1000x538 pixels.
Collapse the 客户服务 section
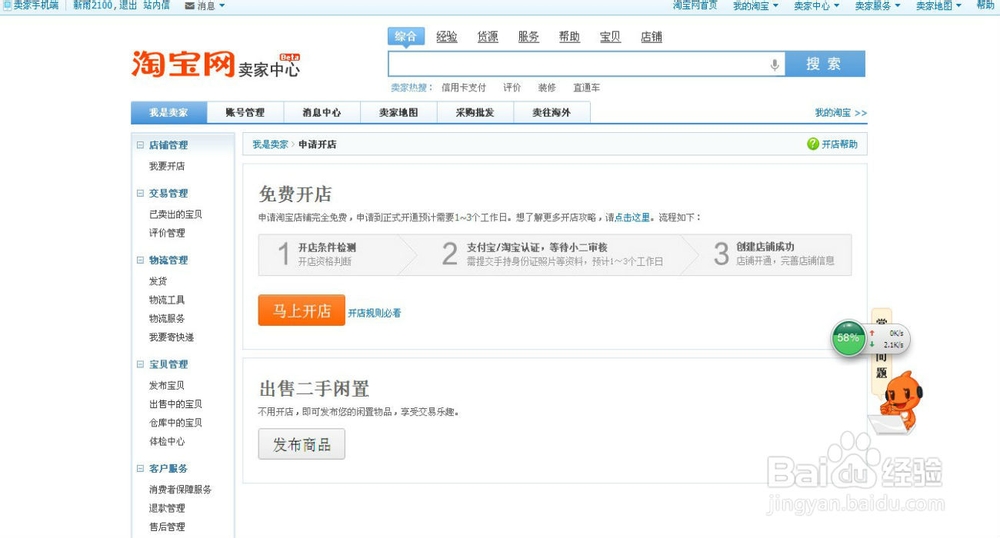(140, 468)
